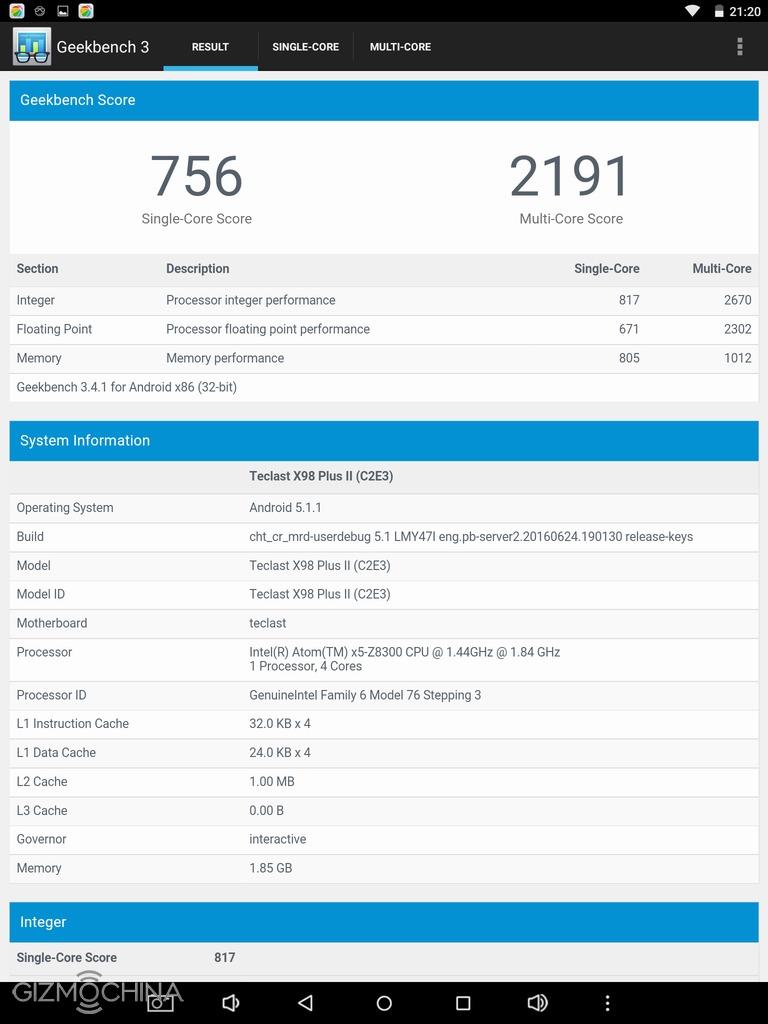
Task: Tap the Geekbench 3 app icon
Action: (x=32, y=47)
